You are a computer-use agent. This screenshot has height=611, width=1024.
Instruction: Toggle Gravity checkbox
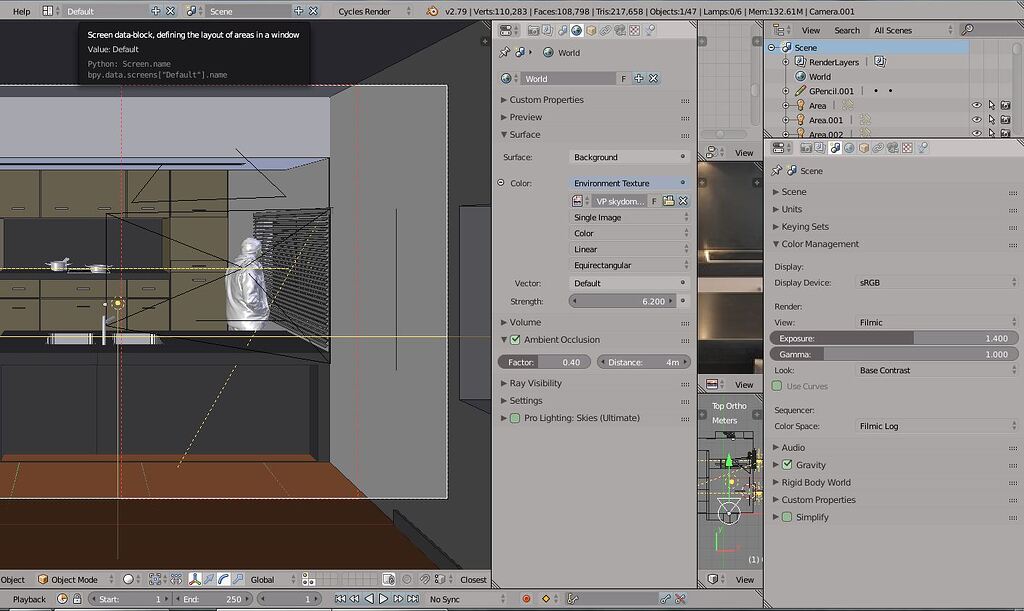[x=788, y=465]
